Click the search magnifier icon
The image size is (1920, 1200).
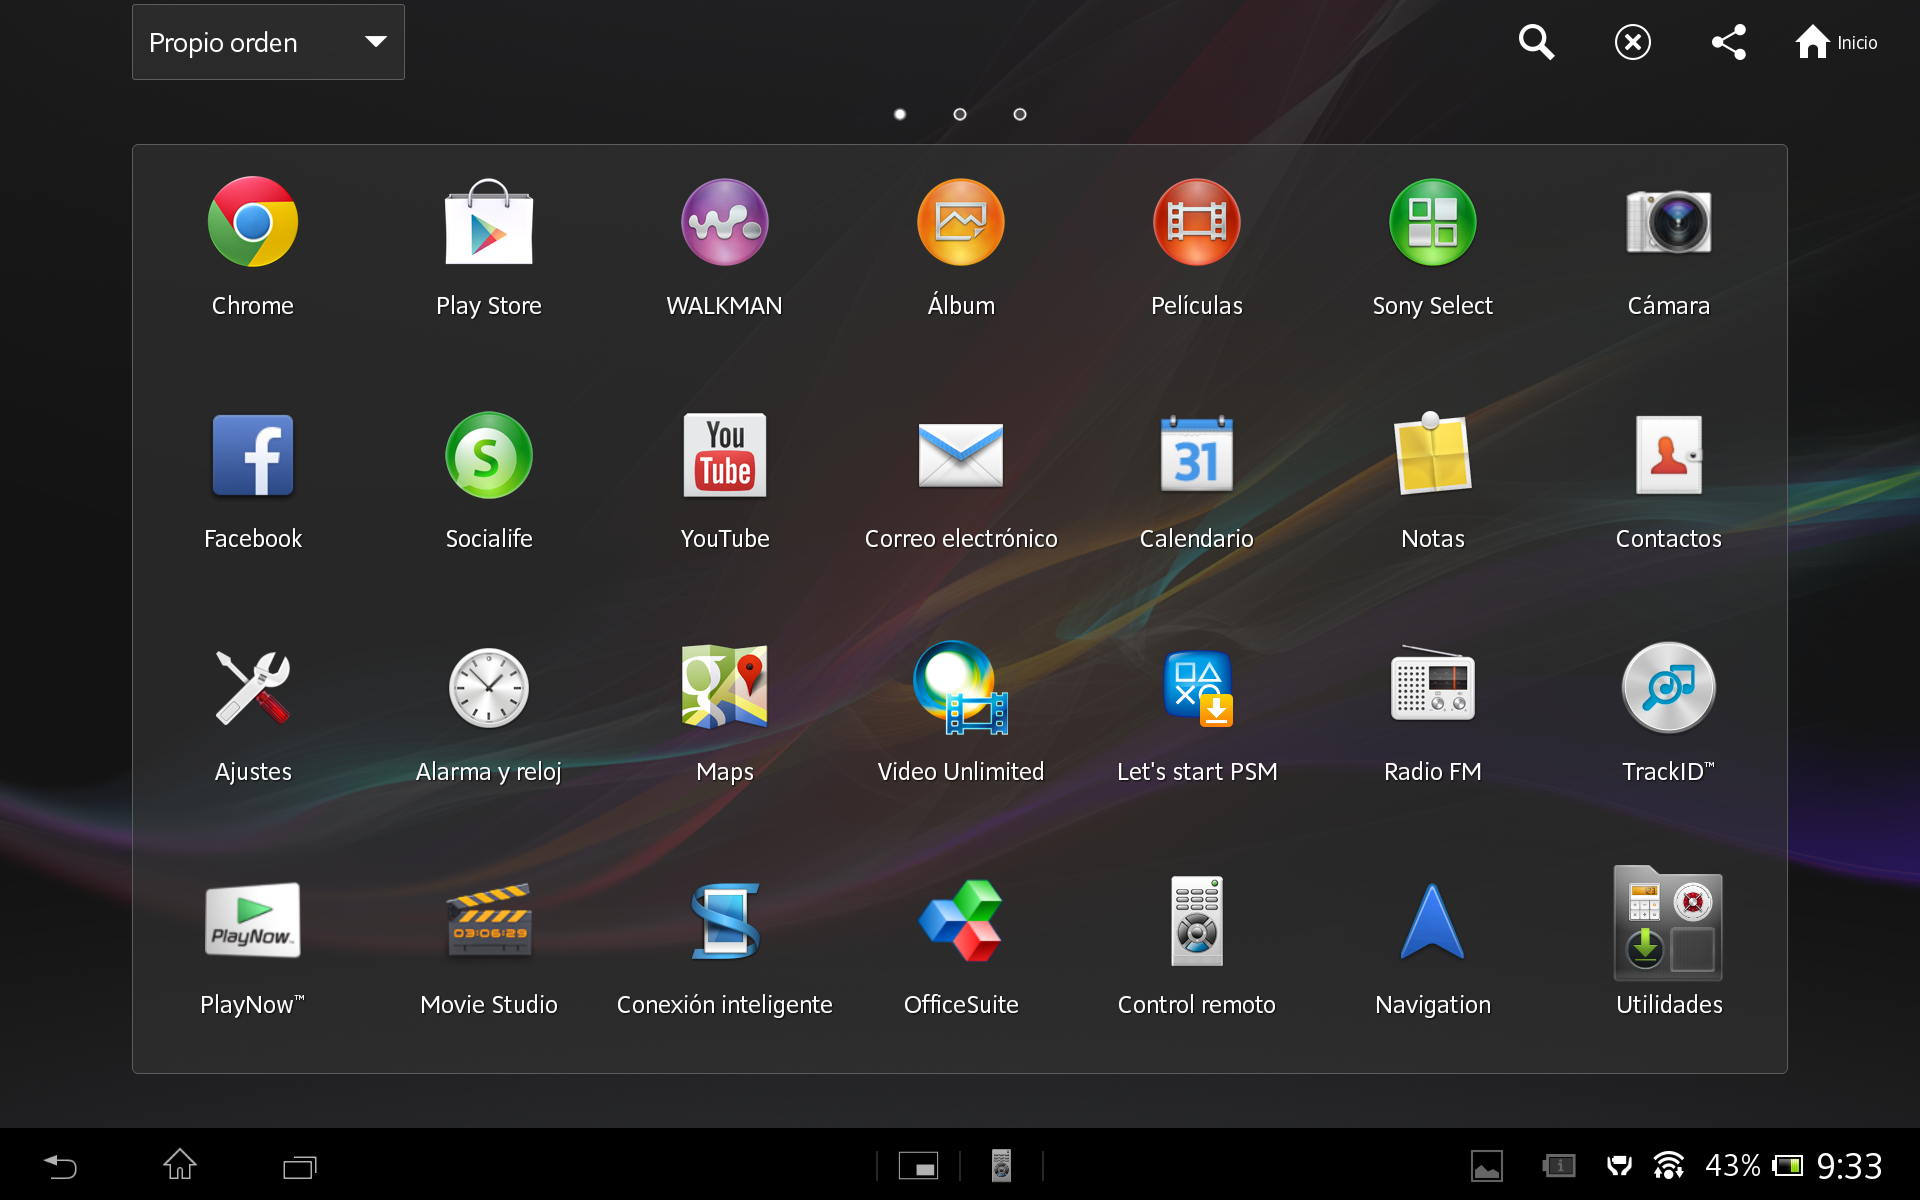tap(1536, 42)
